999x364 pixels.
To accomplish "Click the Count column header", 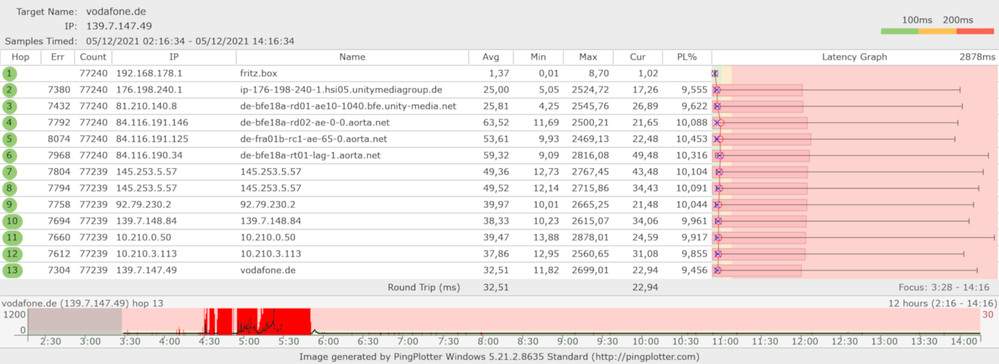I will [x=93, y=57].
